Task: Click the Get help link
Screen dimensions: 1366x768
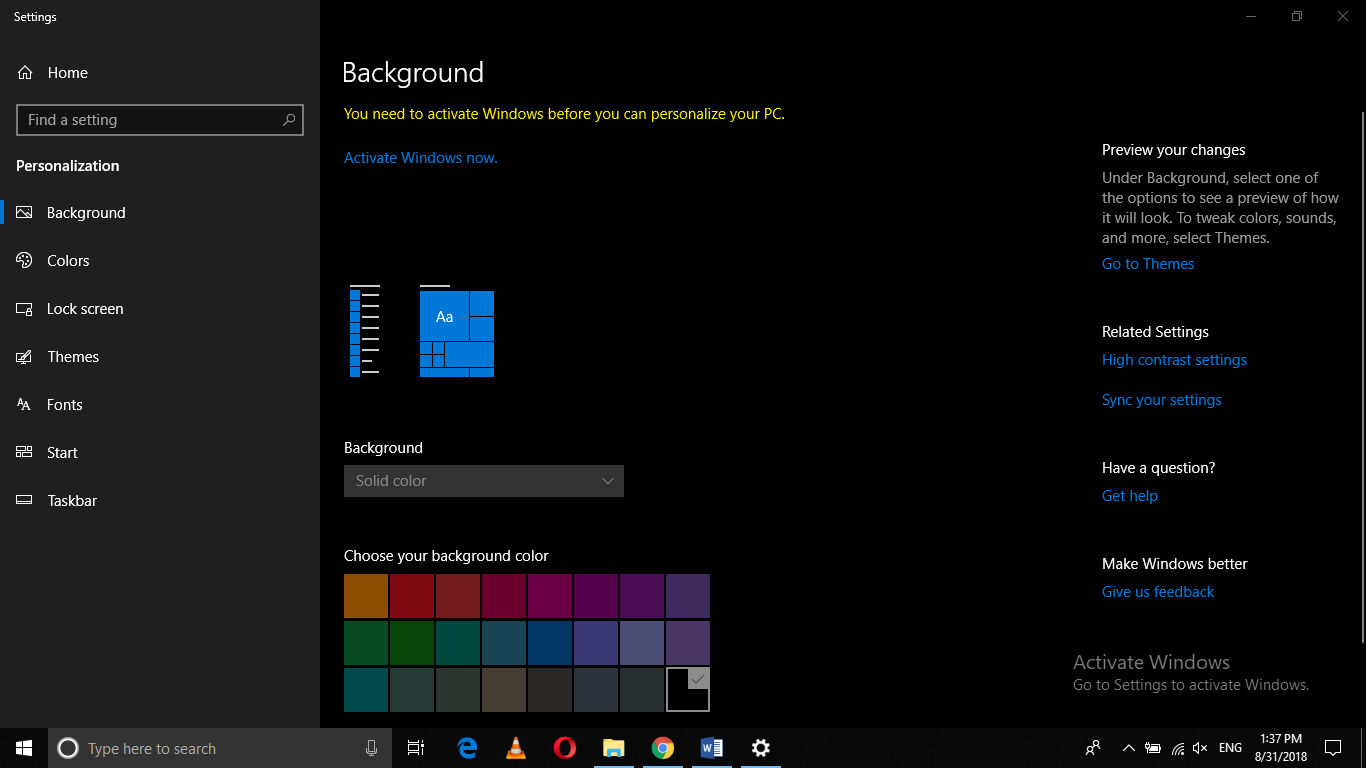Action: pyautogui.click(x=1130, y=496)
